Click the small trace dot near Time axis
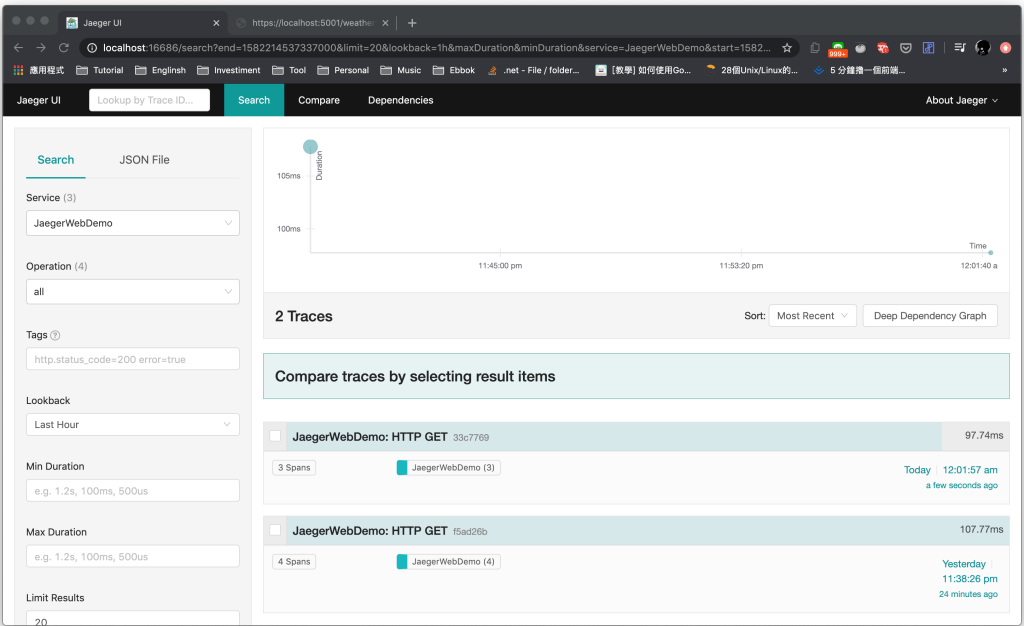 991,253
